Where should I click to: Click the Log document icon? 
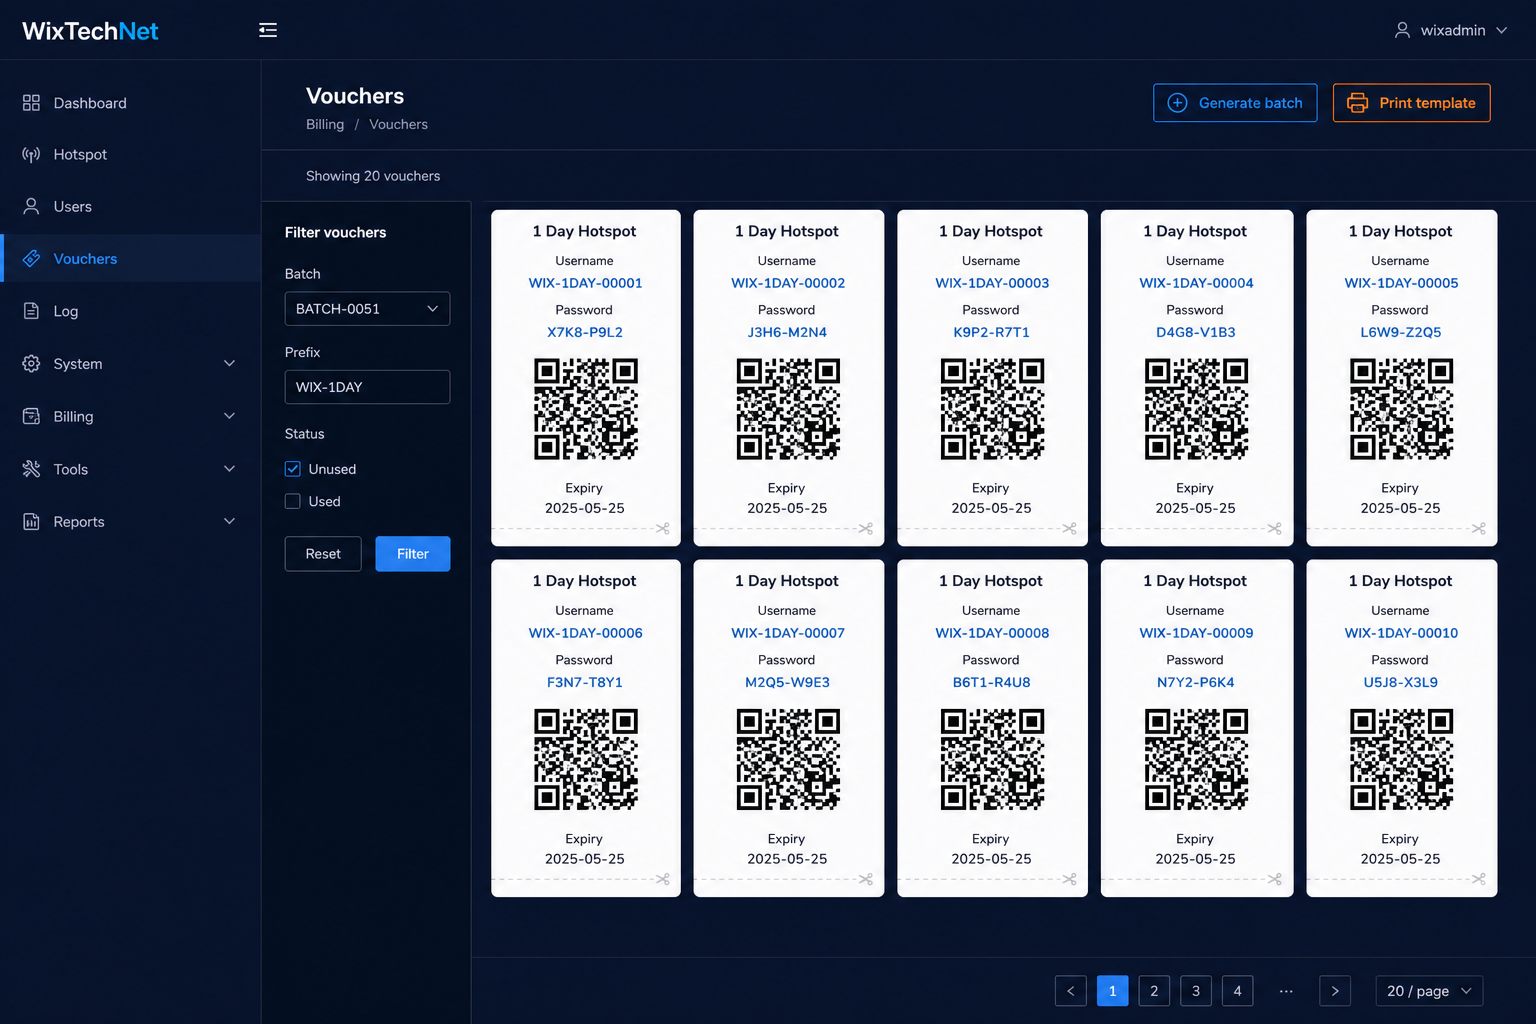31,311
